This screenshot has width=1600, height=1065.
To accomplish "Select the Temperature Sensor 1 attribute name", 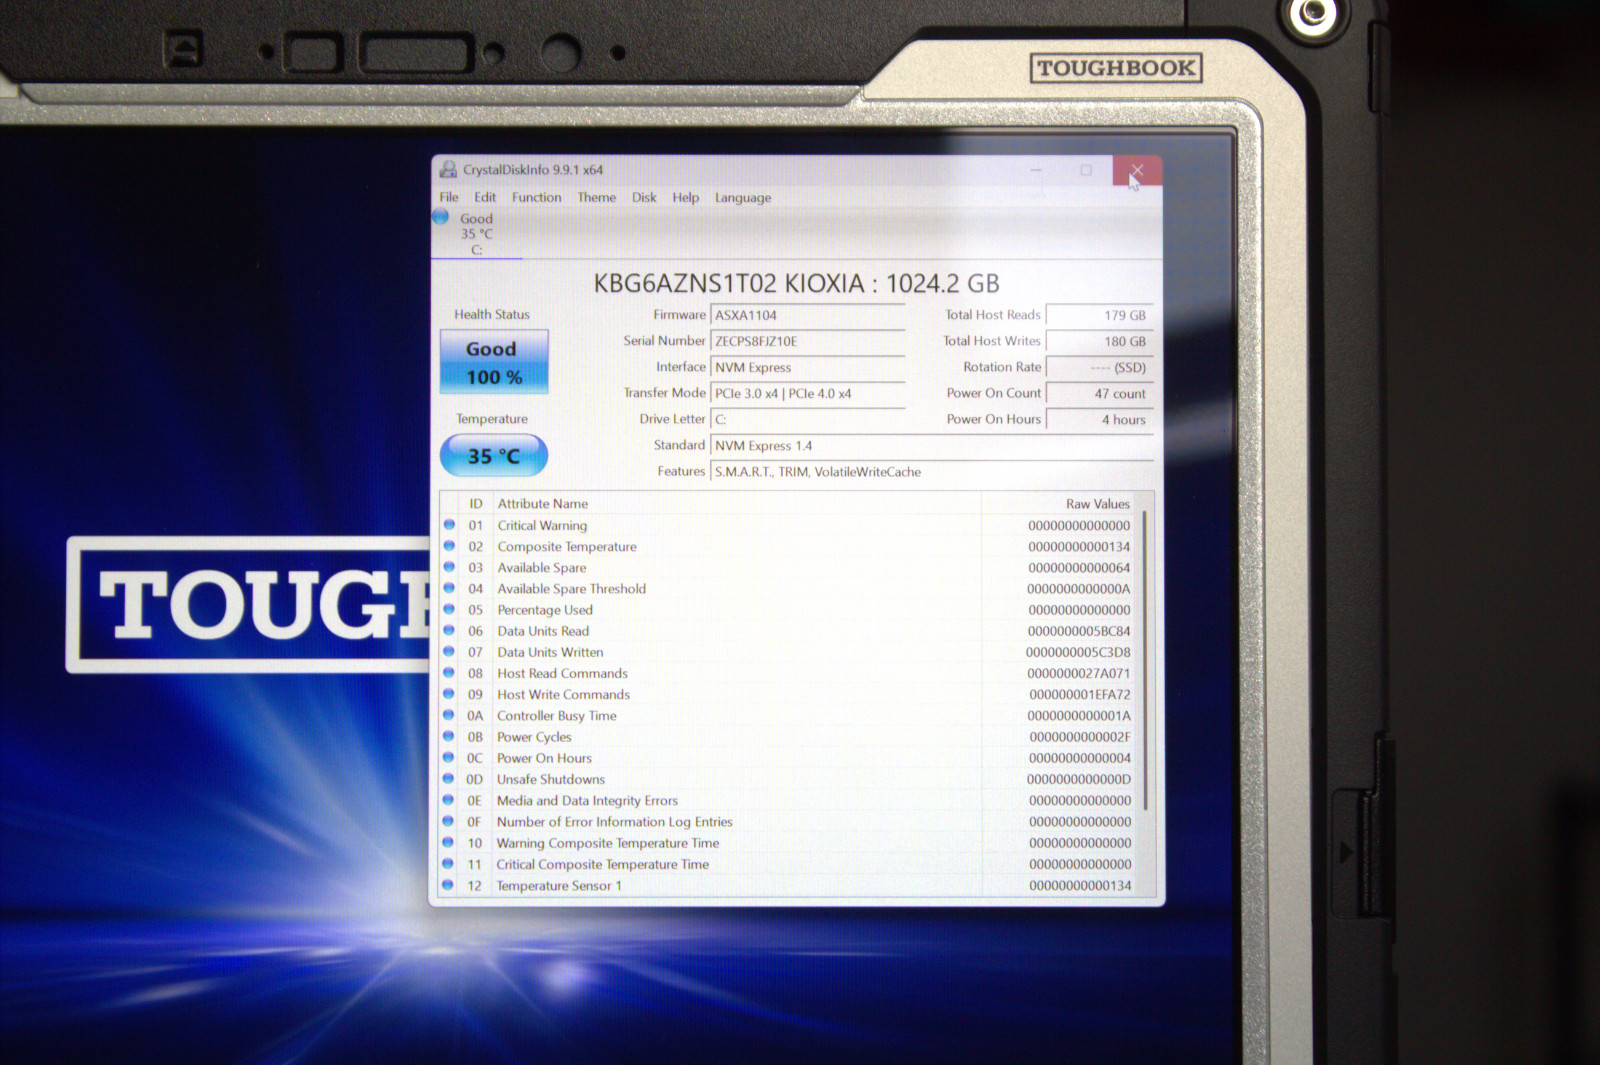I will tap(559, 886).
